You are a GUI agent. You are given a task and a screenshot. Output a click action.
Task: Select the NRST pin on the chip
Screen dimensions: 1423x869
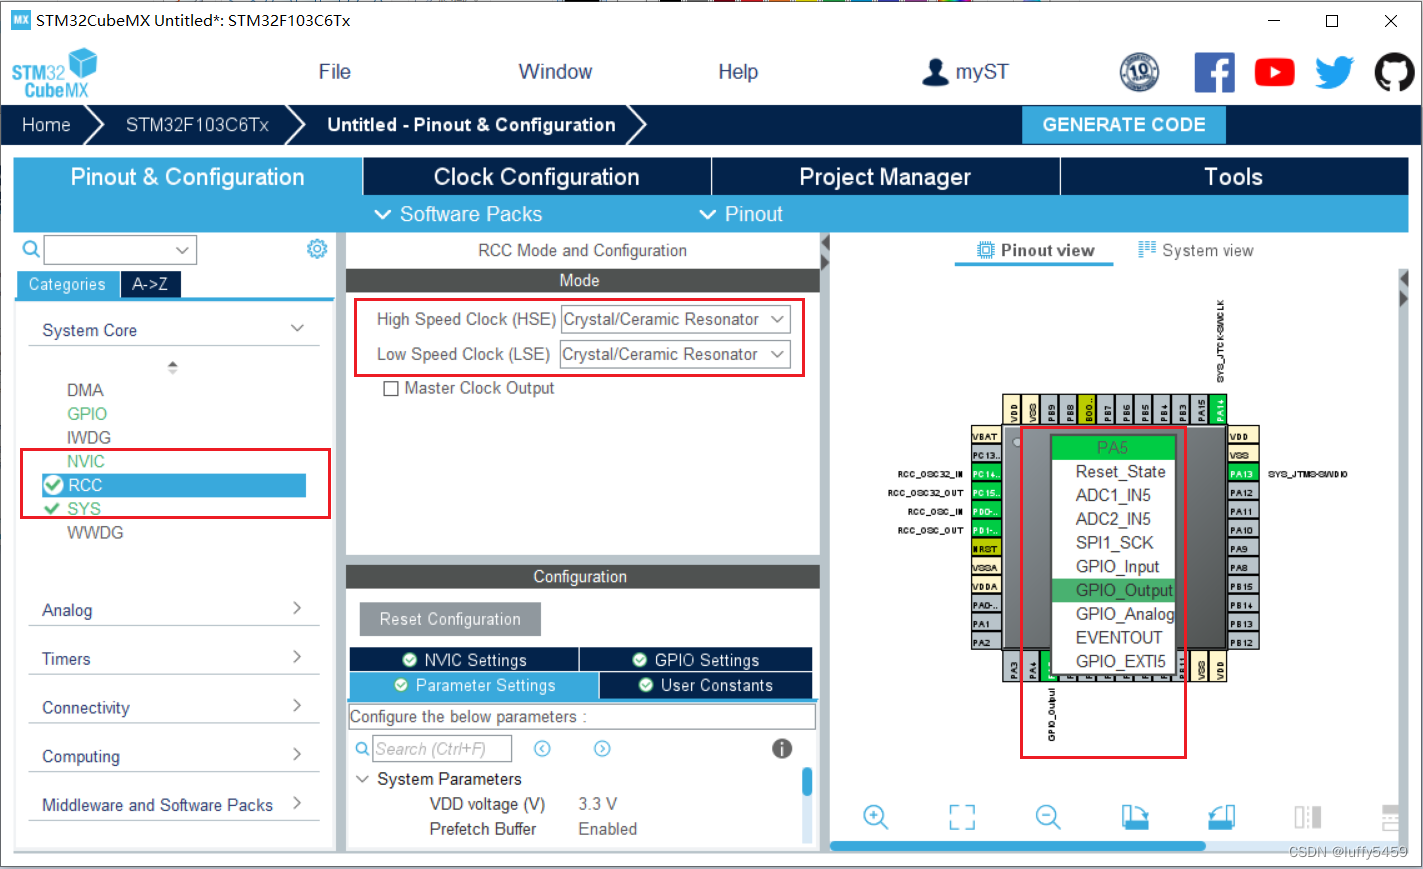tap(986, 549)
